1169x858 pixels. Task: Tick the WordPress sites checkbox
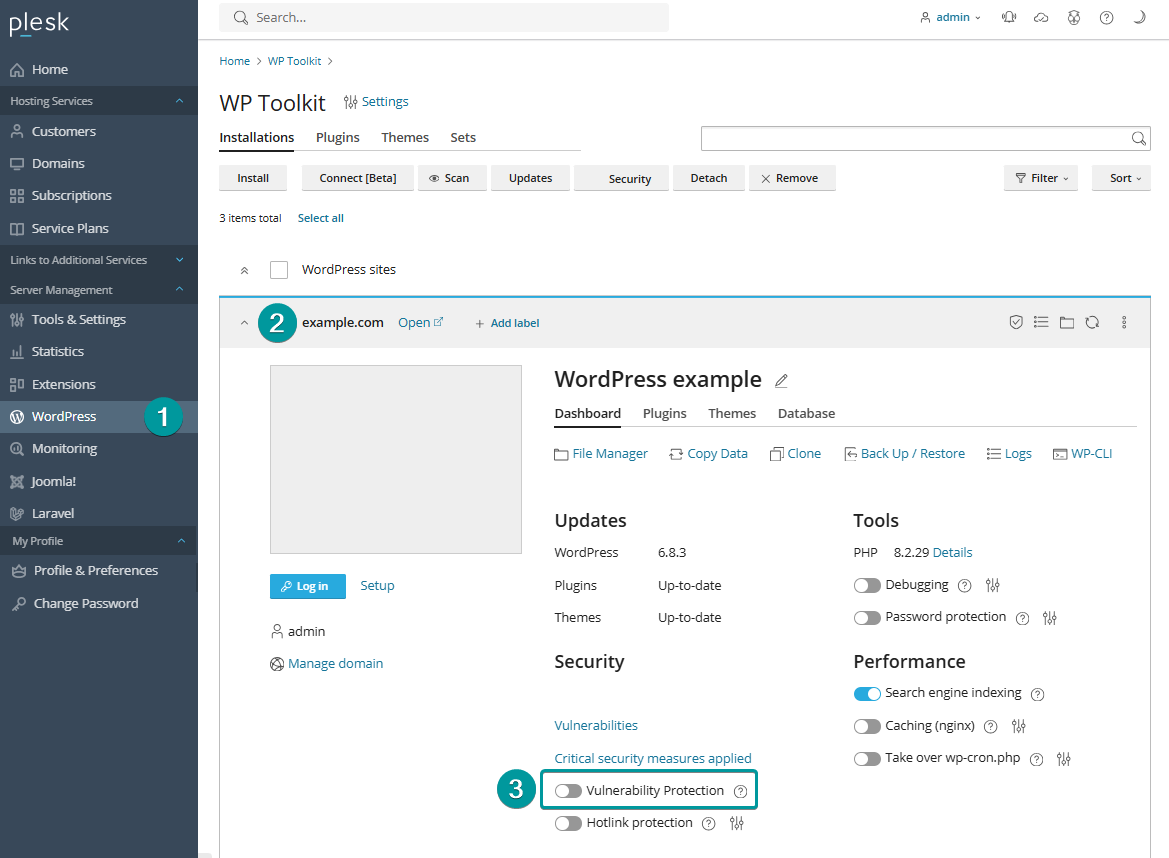tap(278, 269)
